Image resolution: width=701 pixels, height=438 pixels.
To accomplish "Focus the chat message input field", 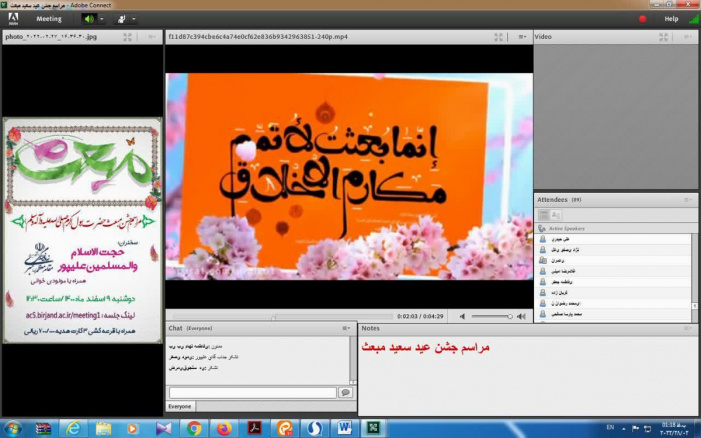I will [x=253, y=392].
